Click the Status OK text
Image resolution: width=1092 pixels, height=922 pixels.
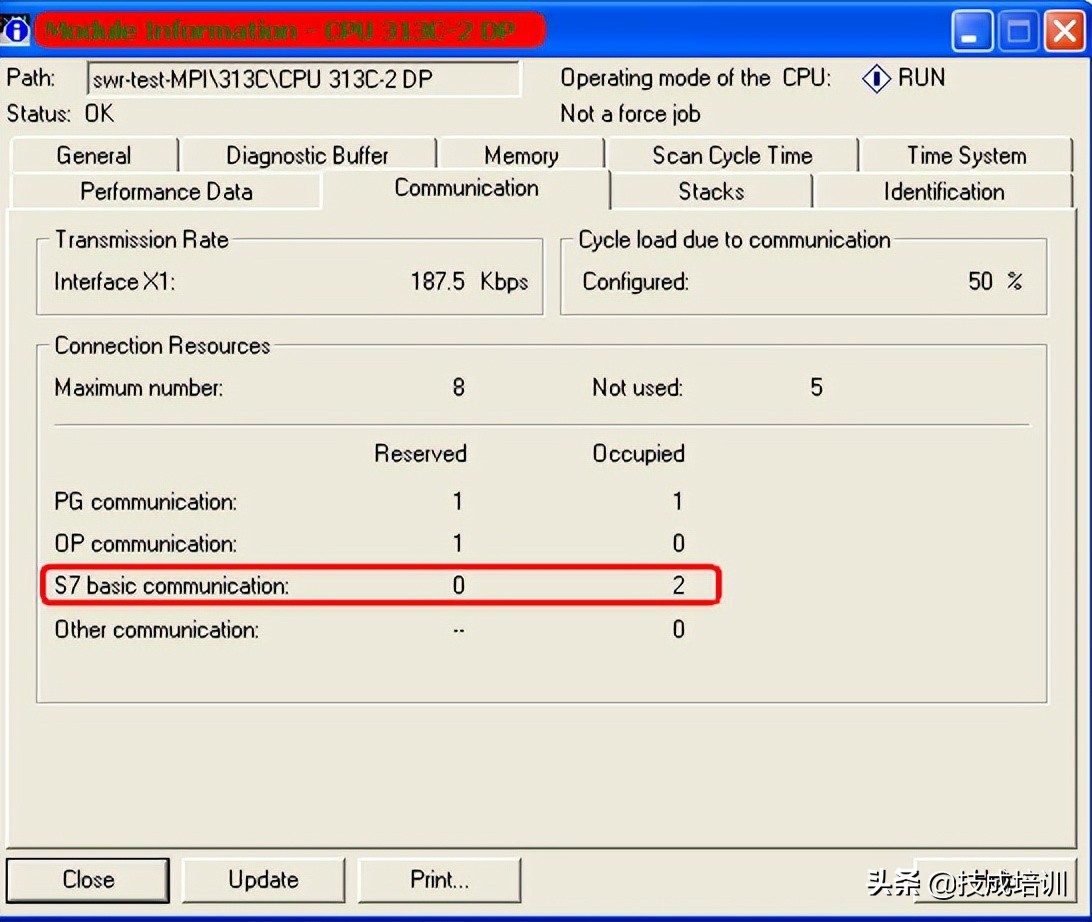click(60, 114)
